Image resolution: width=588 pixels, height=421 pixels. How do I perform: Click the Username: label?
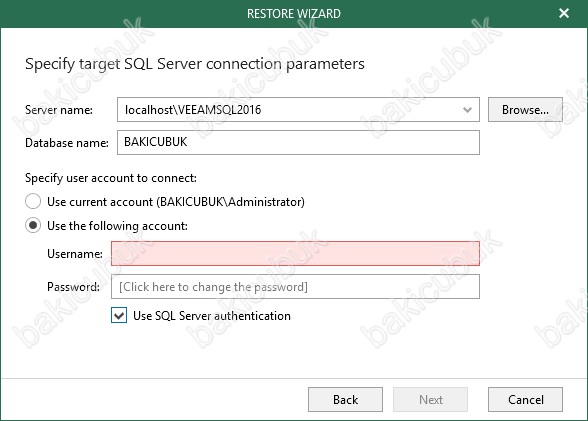tap(75, 254)
